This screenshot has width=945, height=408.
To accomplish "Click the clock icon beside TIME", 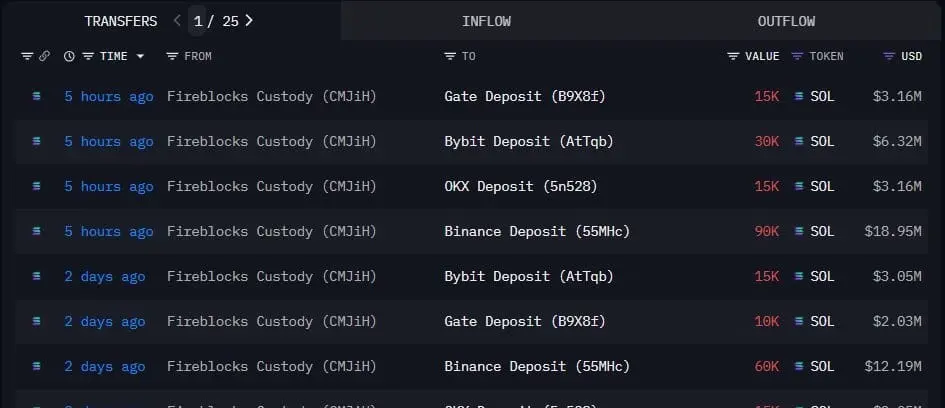I will point(69,56).
